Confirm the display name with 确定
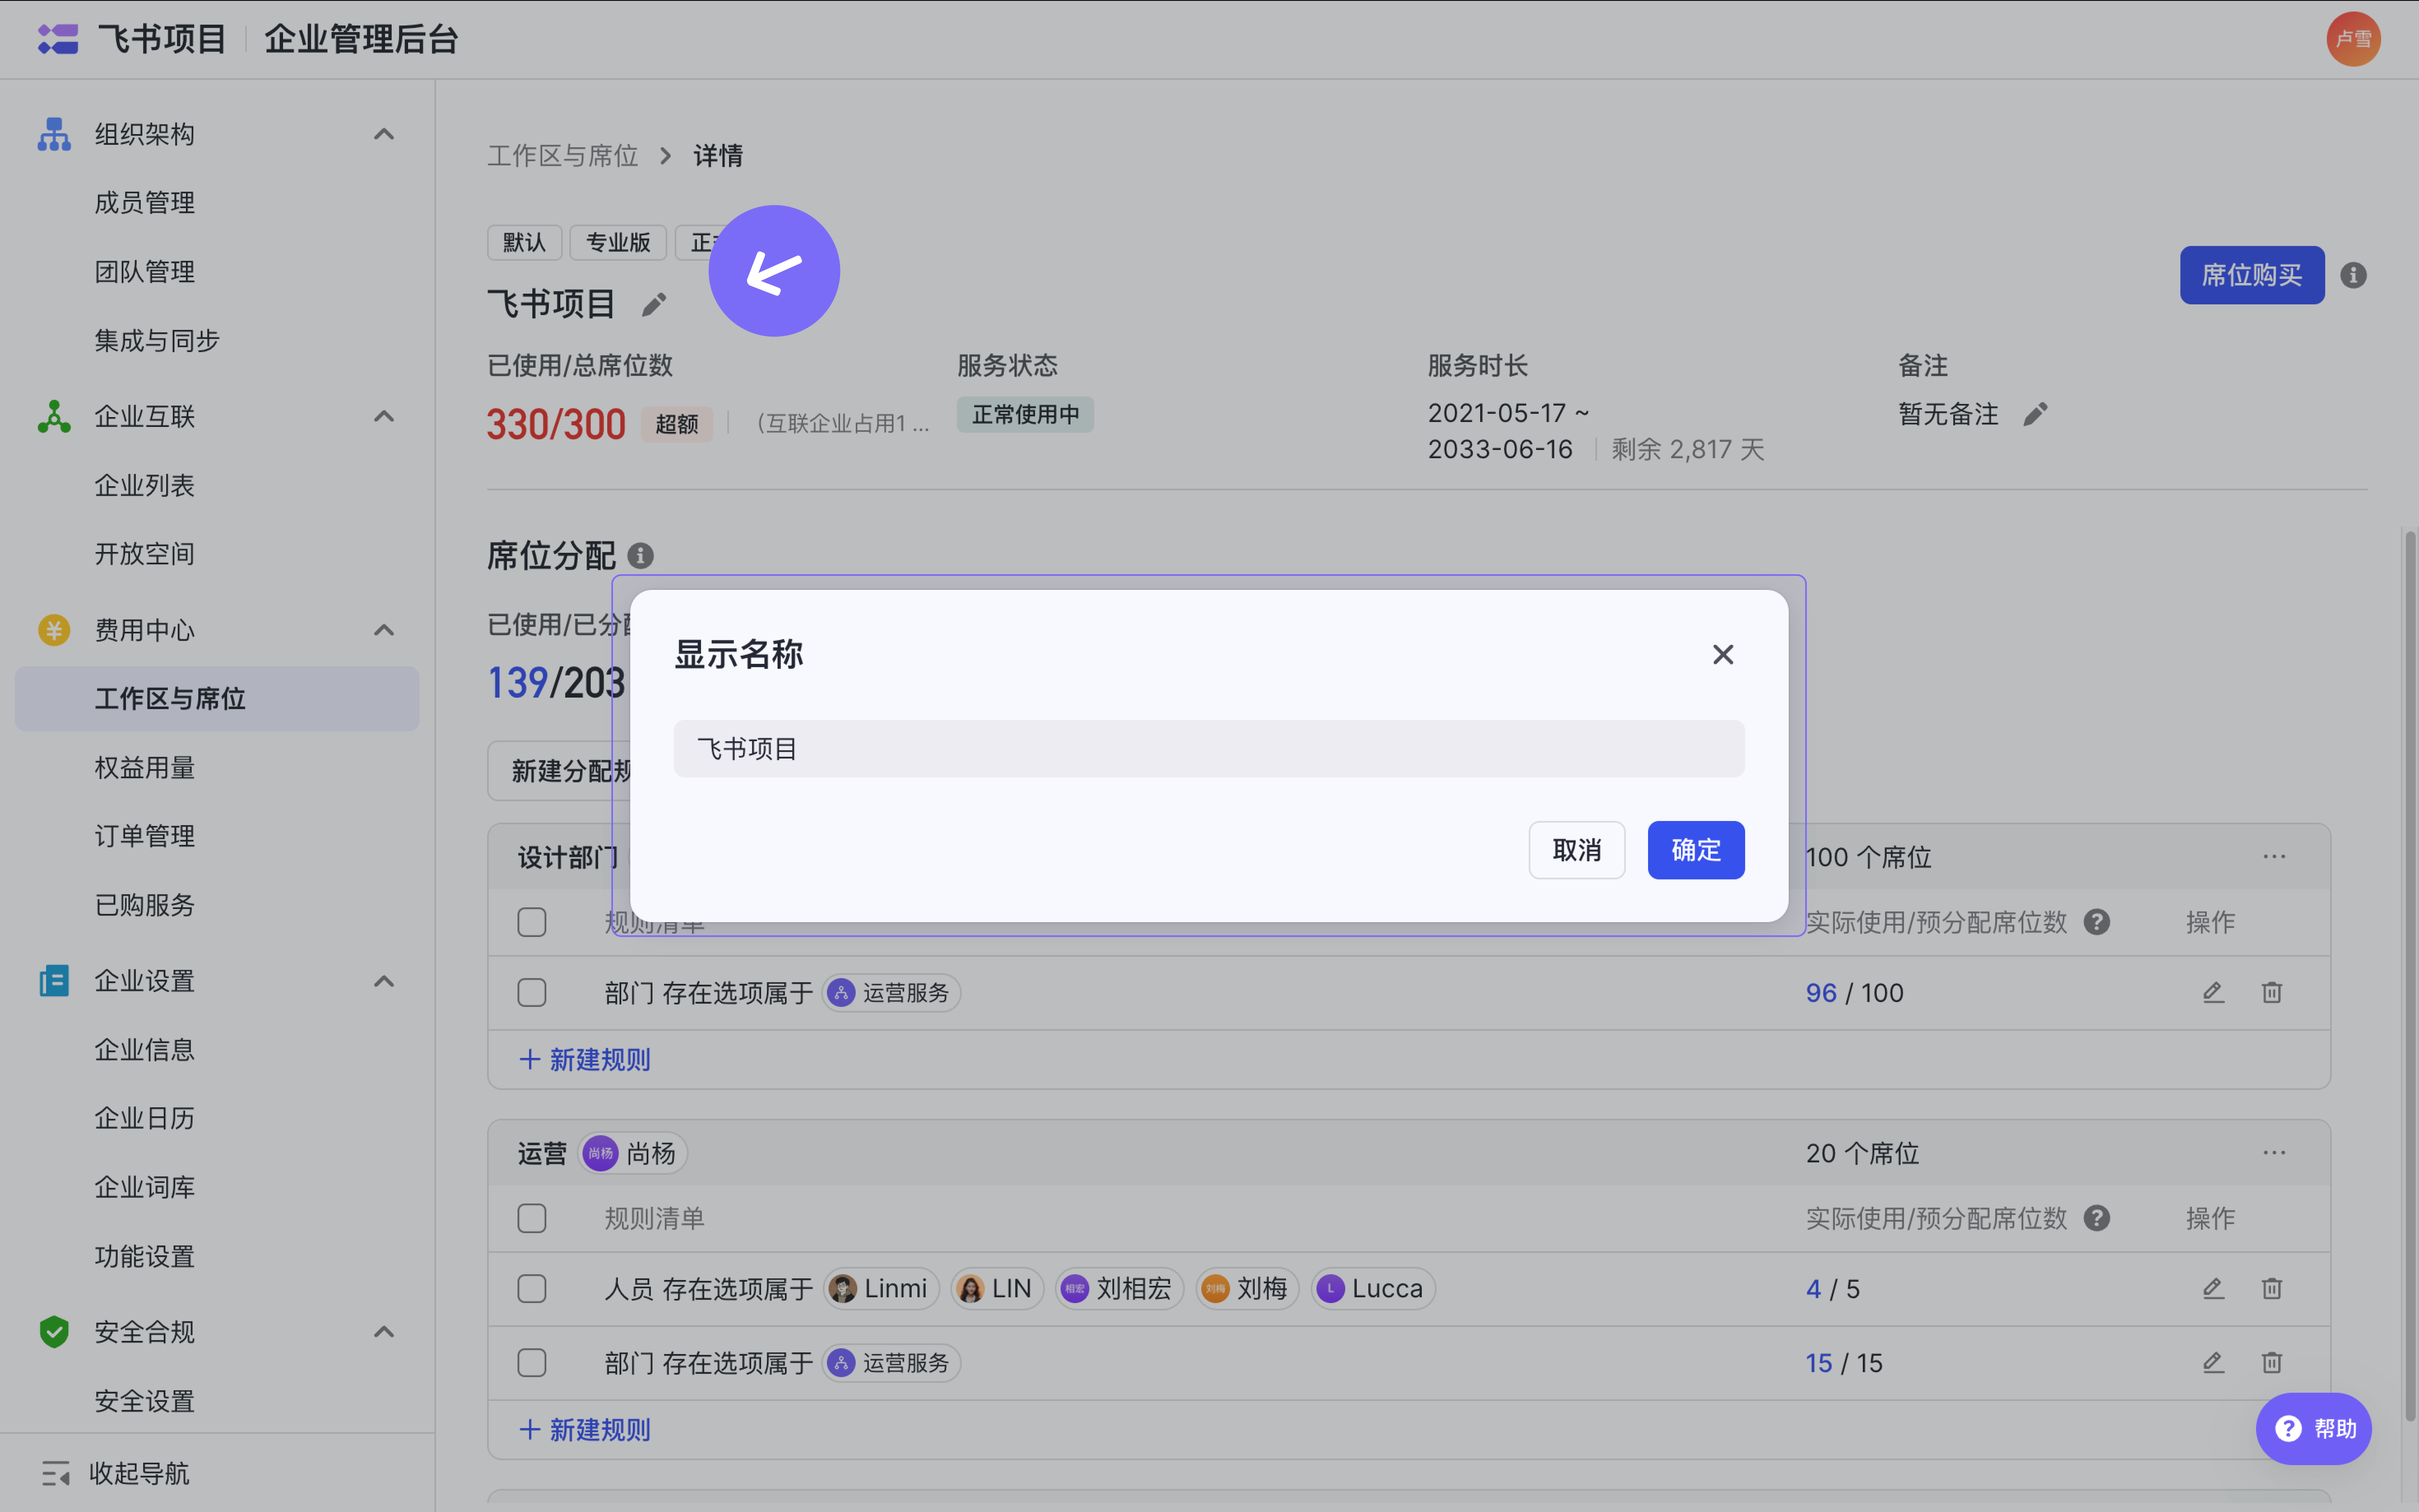The image size is (2419, 1512). [1696, 850]
